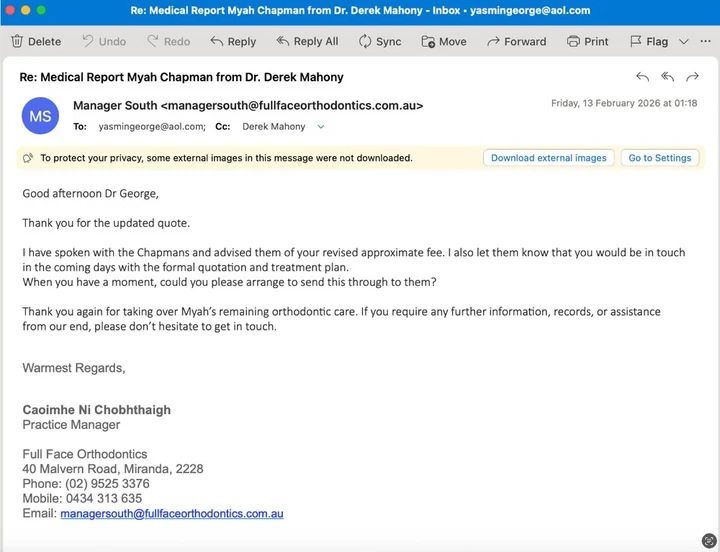Click the Delete trash icon in toolbar
720x552 pixels.
pyautogui.click(x=17, y=41)
